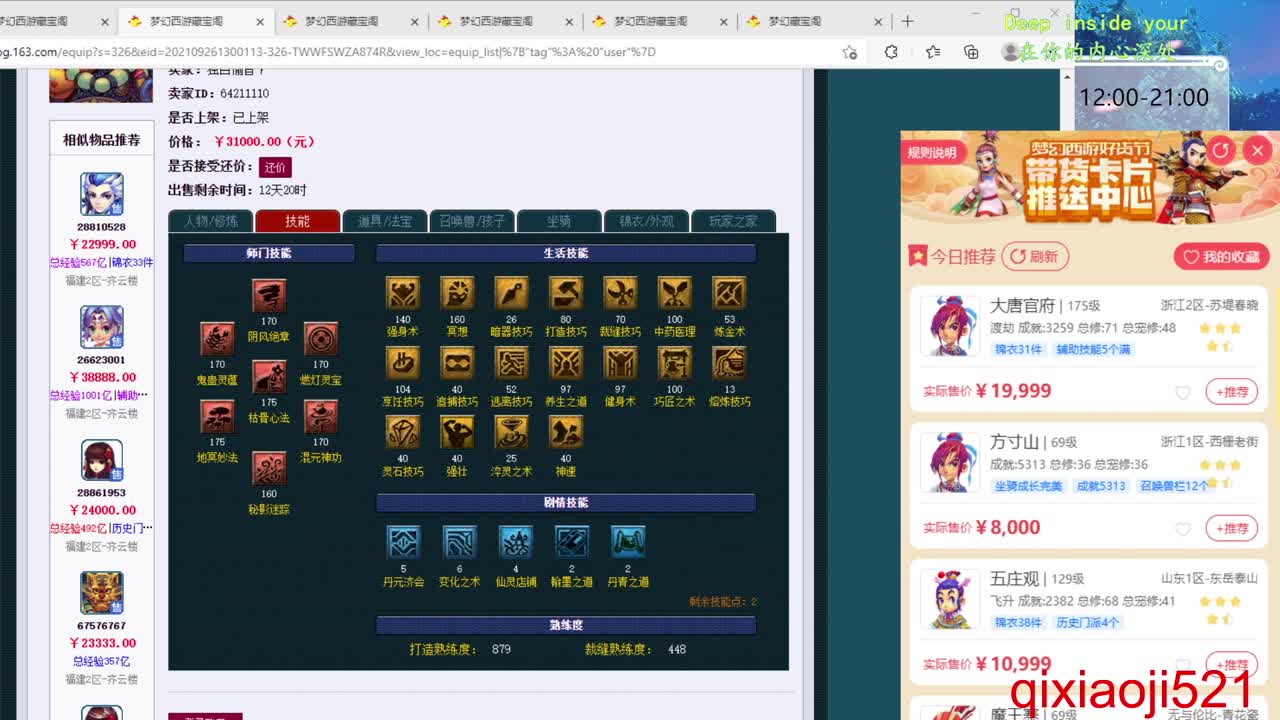Click the 刷新 button beside 今日推荐
1280x720 pixels.
pos(1035,257)
